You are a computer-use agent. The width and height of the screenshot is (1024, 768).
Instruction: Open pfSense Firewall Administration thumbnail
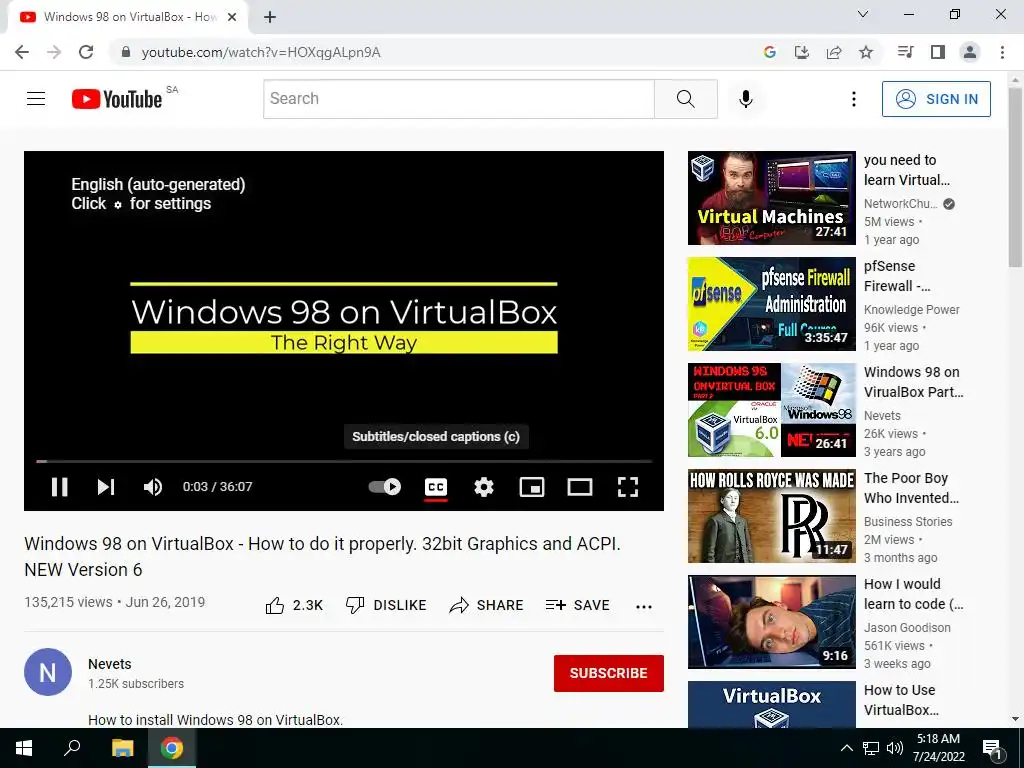tap(771, 304)
